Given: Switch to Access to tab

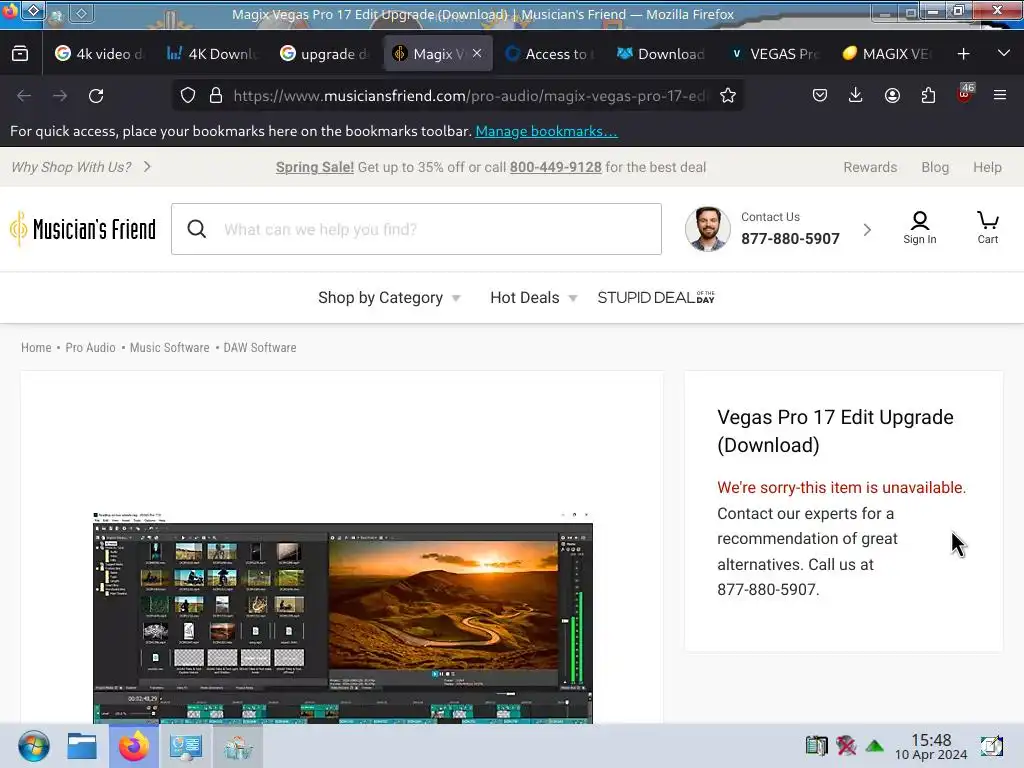Looking at the screenshot, I should pos(550,54).
